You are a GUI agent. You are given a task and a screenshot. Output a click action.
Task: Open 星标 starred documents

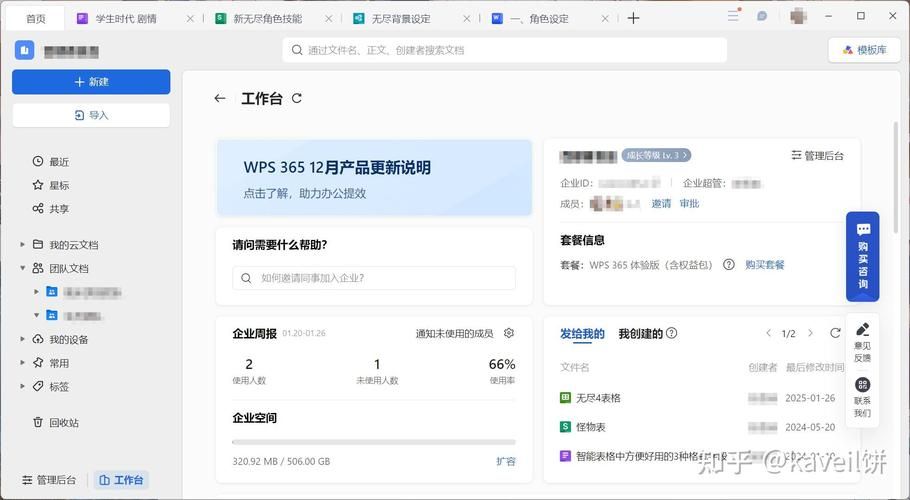point(50,185)
